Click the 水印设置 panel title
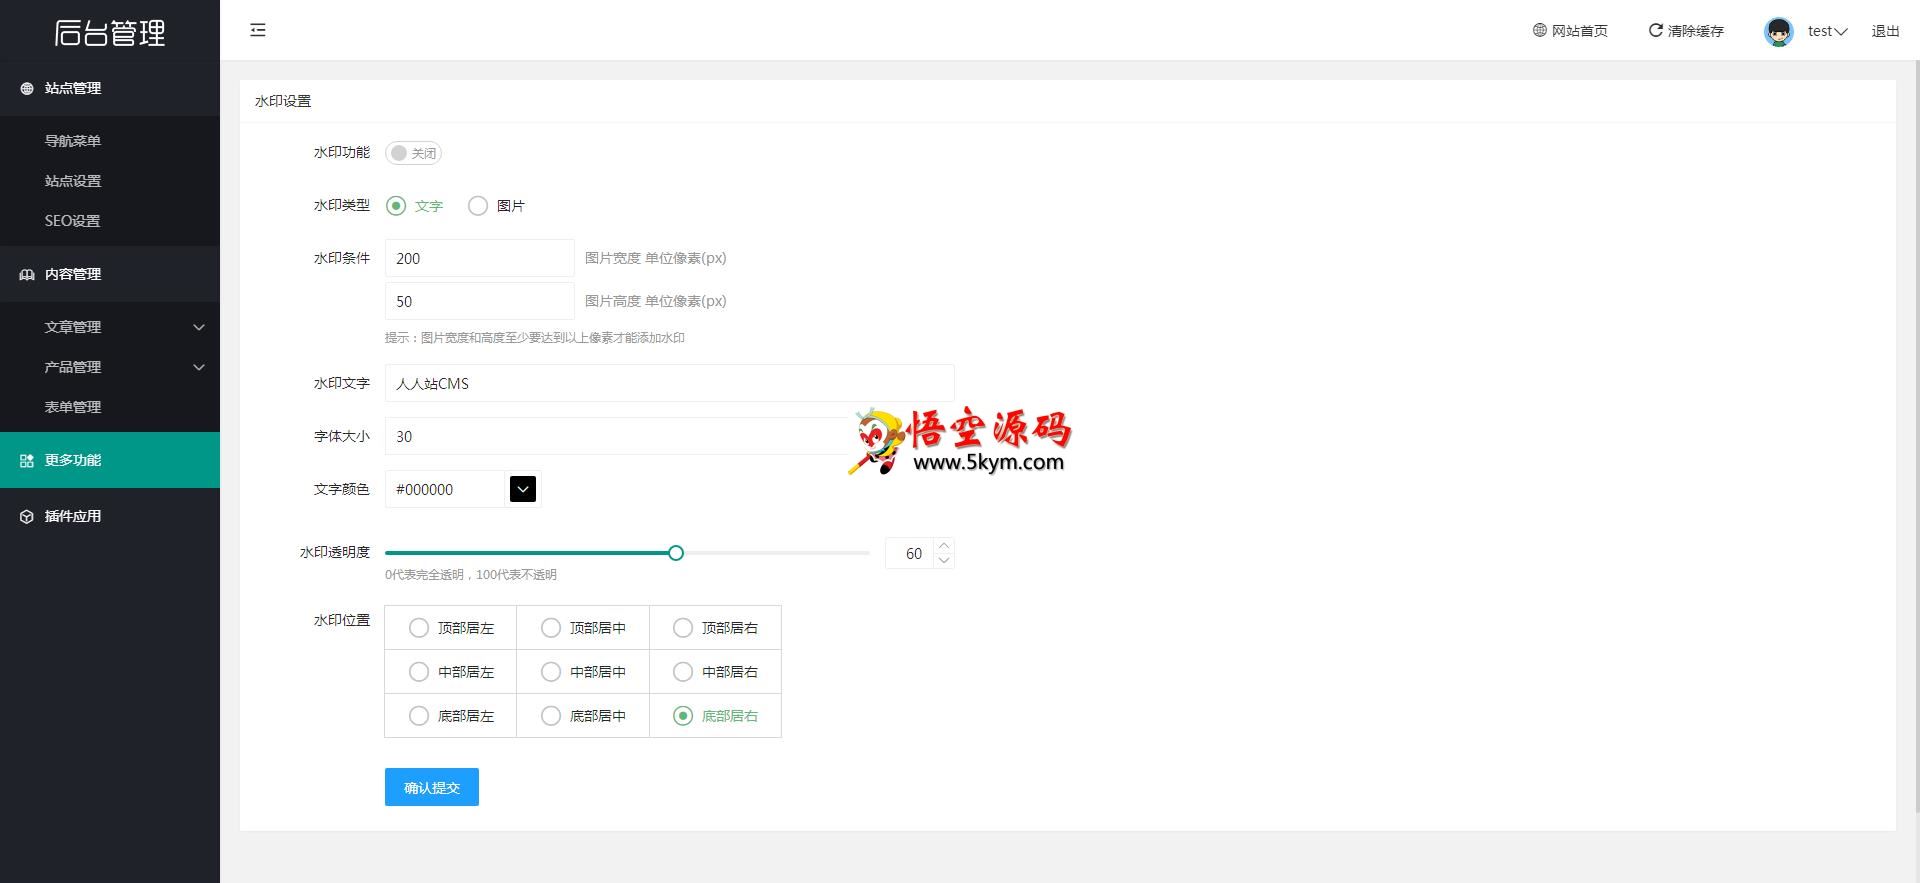The width and height of the screenshot is (1920, 883). click(283, 101)
